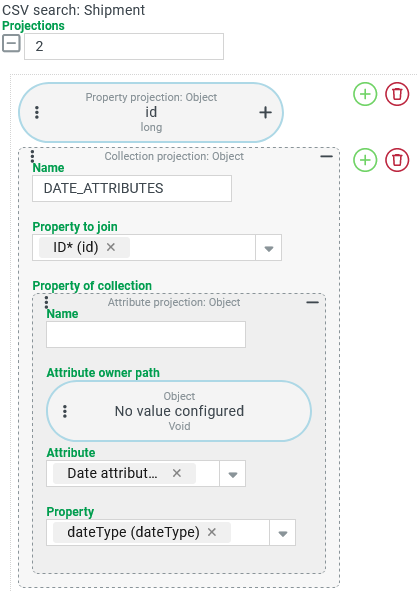This screenshot has width=417, height=591.
Task: Open dots menu of Collection projection
Action: [x=32, y=156]
